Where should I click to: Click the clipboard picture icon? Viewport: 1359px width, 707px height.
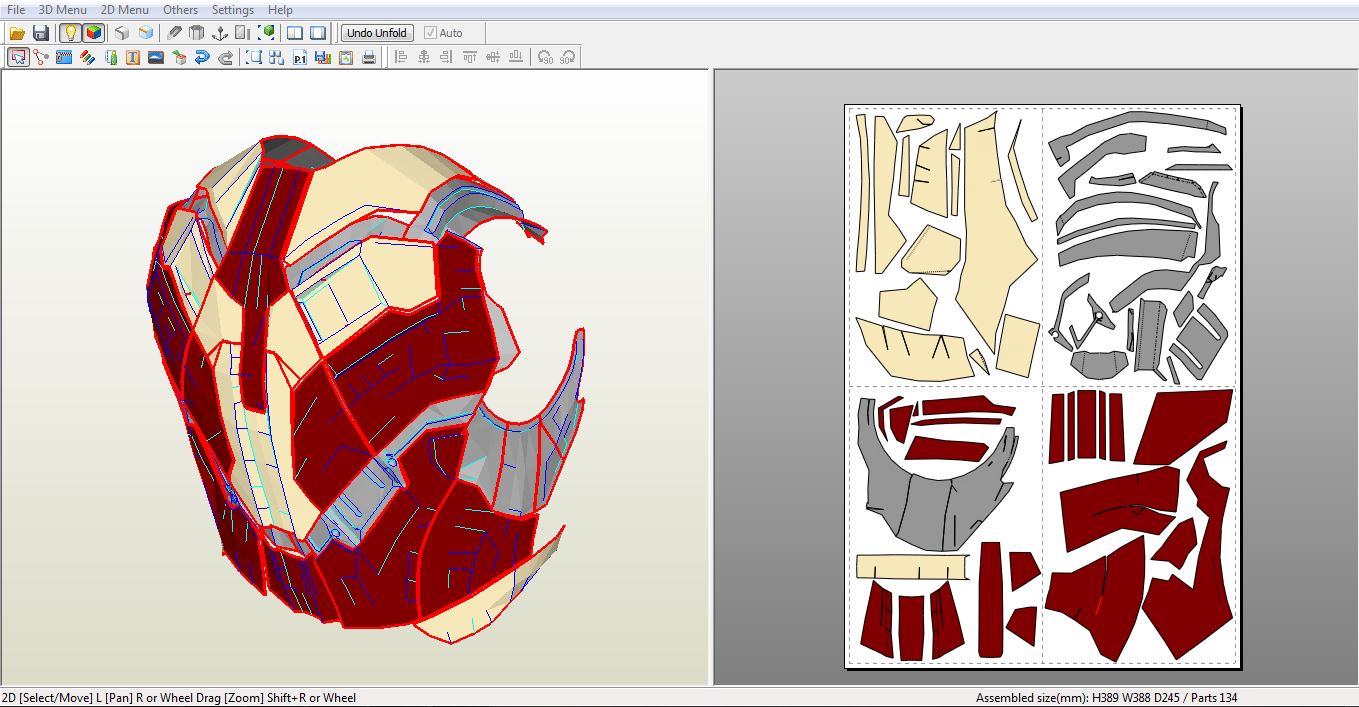pos(346,57)
